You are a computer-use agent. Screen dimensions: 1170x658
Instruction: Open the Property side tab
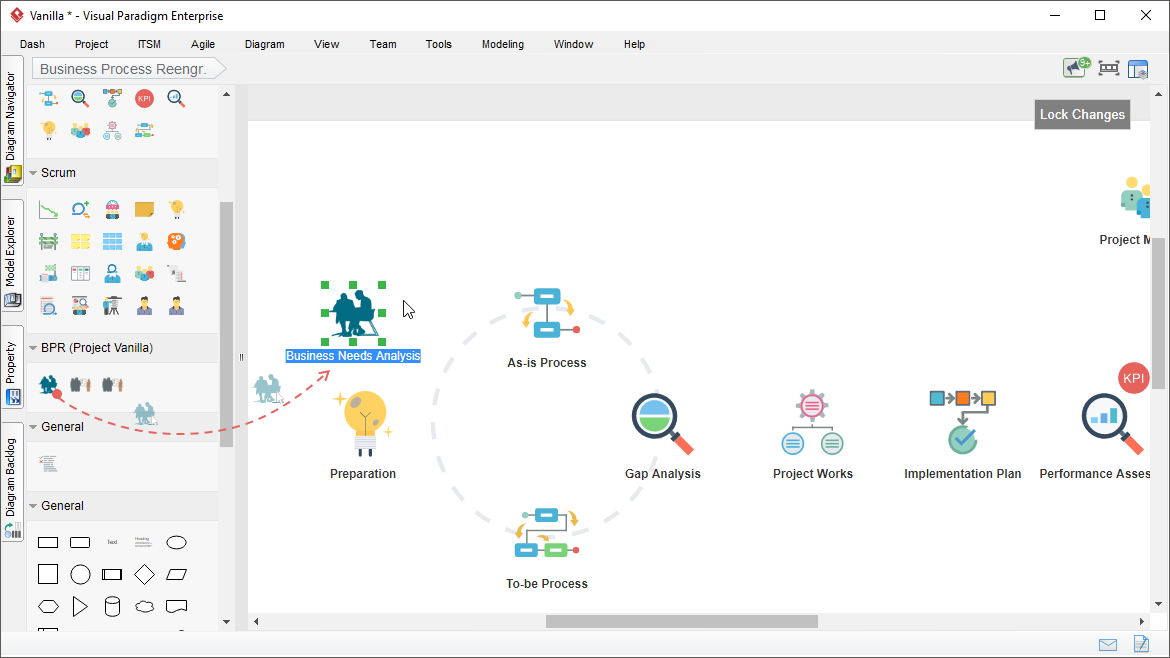click(12, 366)
